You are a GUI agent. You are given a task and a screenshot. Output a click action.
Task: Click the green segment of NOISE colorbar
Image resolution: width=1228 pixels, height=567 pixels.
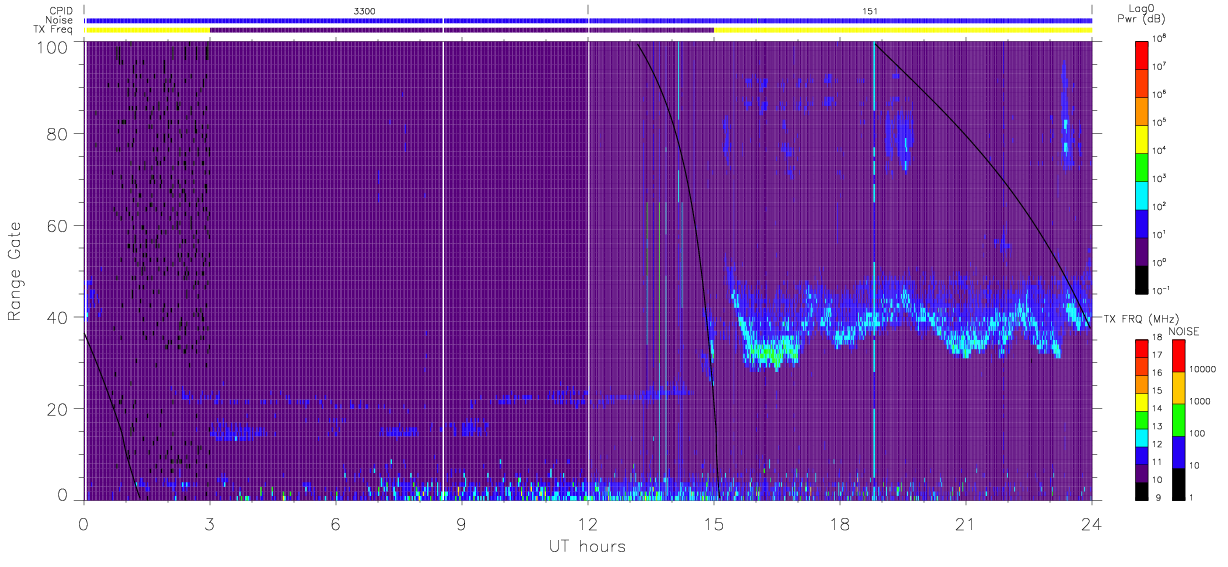1178,420
